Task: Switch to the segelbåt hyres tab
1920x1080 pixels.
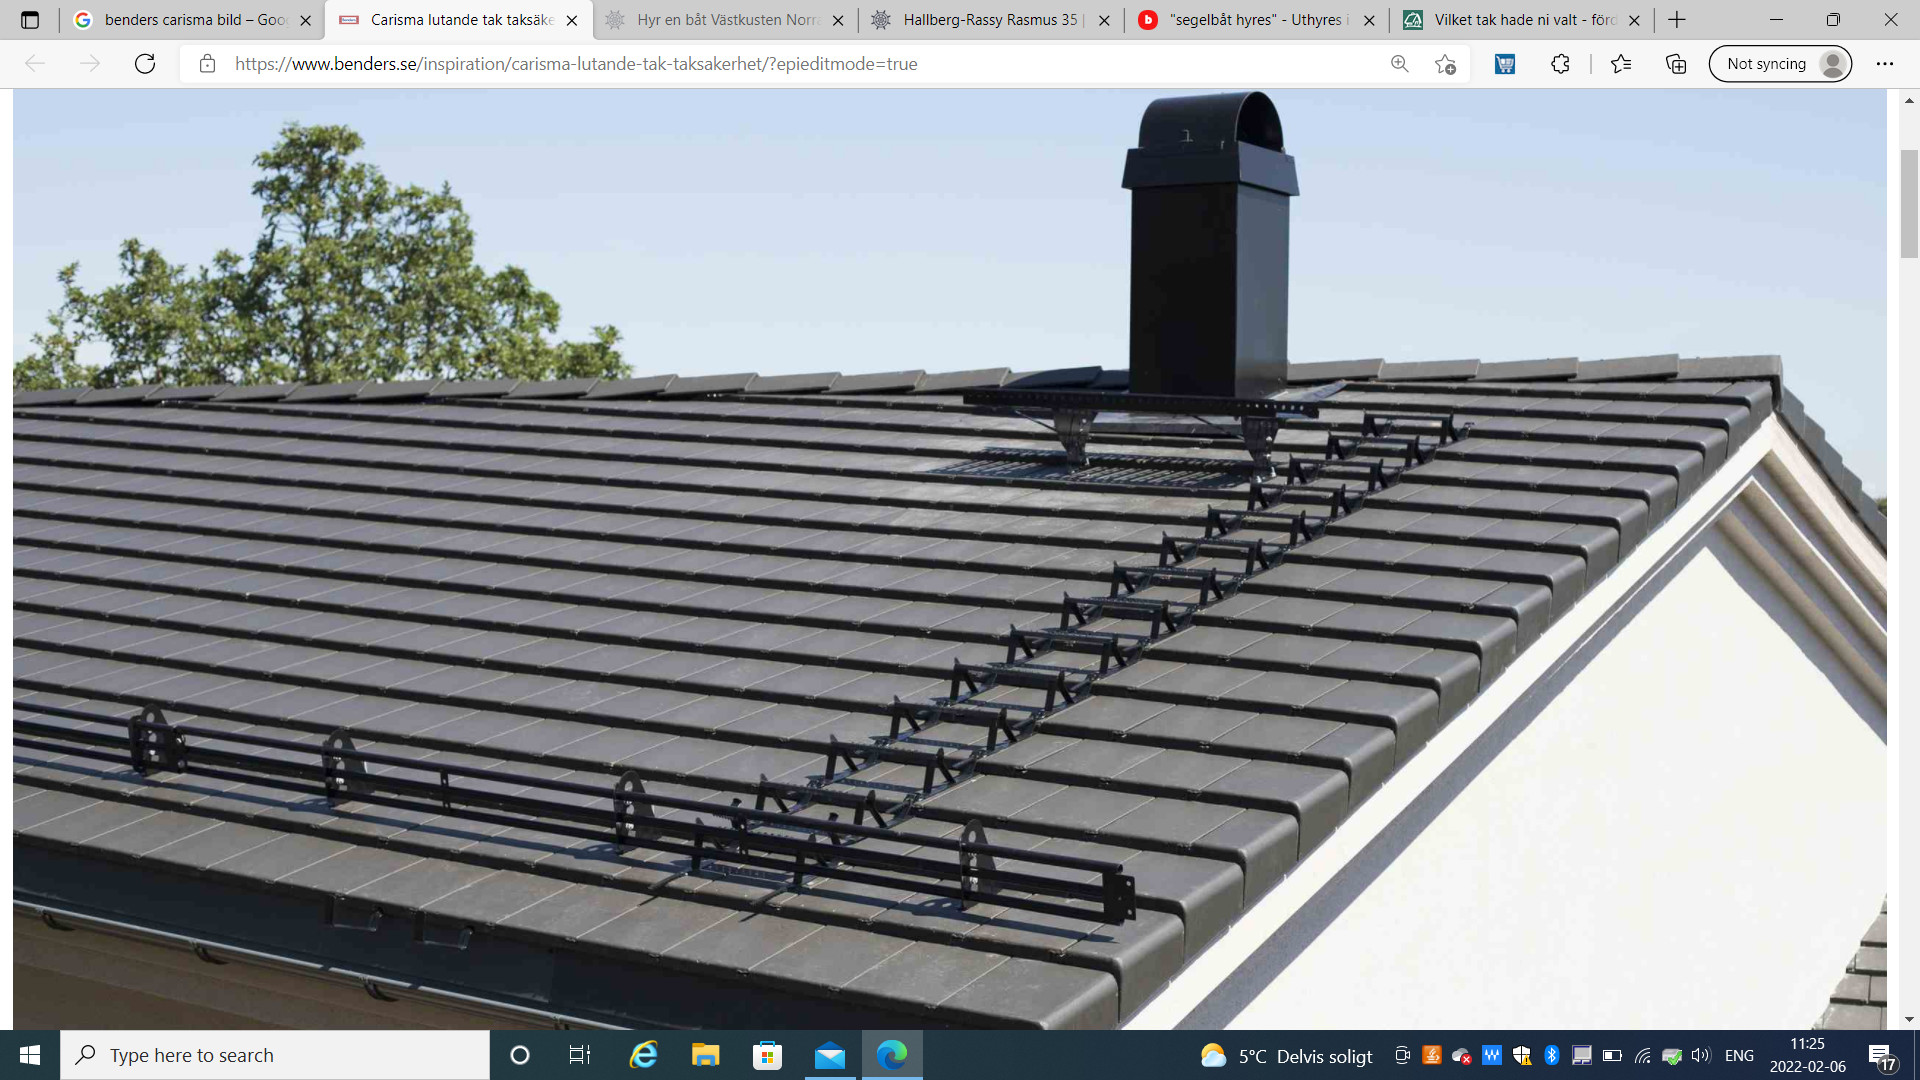Action: coord(1255,20)
